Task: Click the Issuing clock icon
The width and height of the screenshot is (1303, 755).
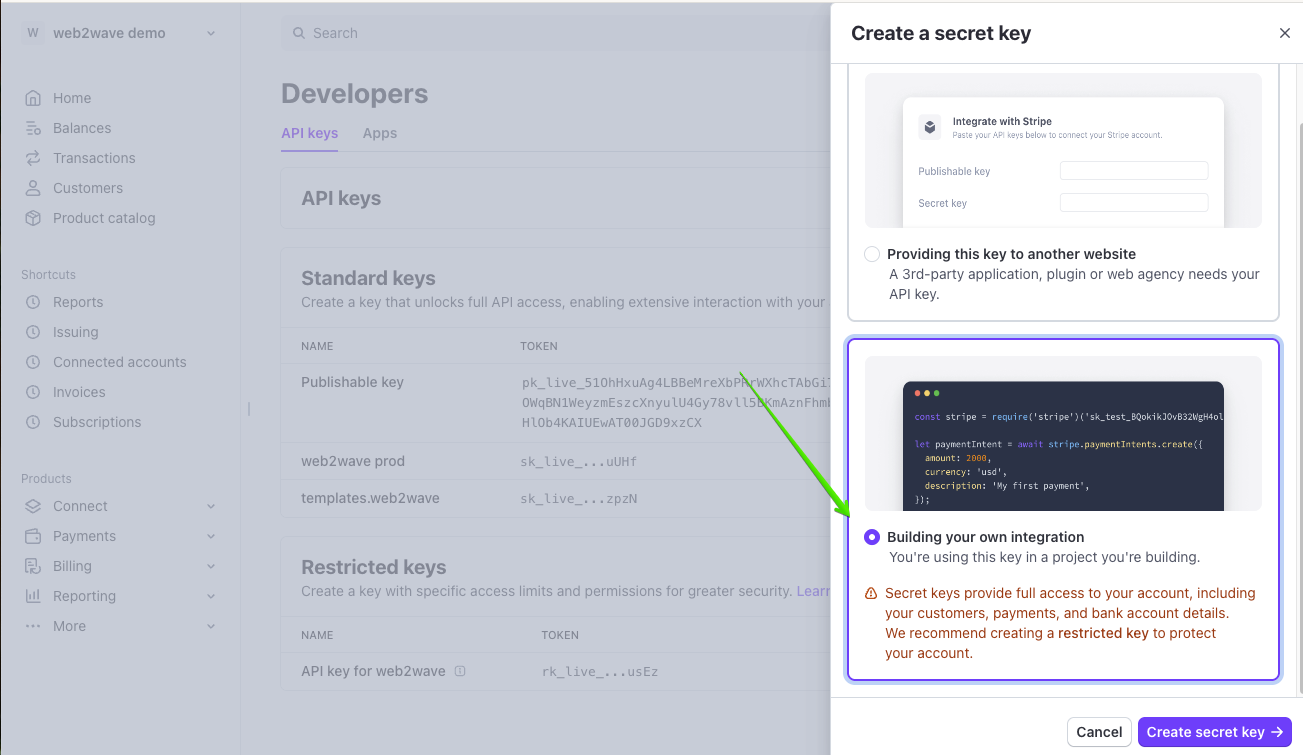Action: 33,332
